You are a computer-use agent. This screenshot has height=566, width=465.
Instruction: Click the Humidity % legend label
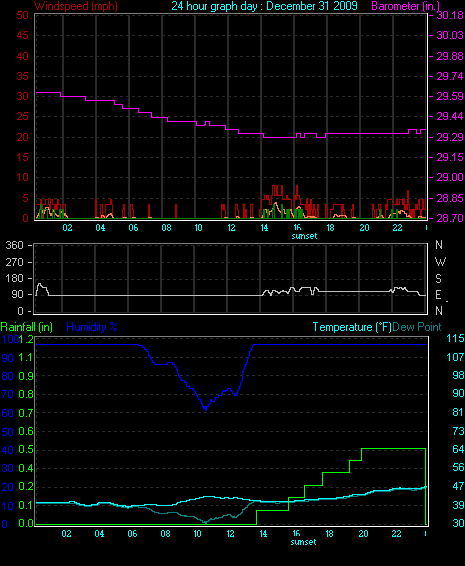(x=92, y=327)
